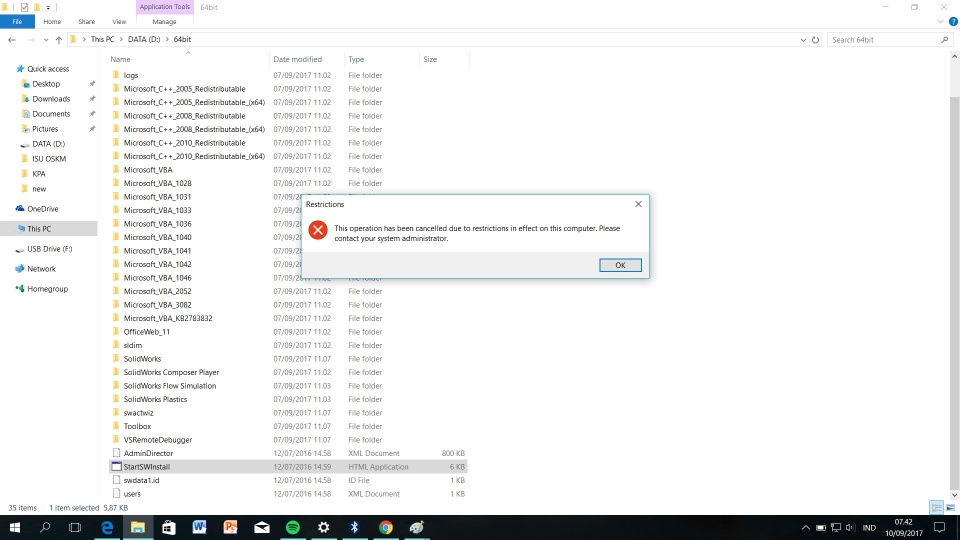Open taskbar search icon
Screen dimensions: 960x540
[x=45, y=527]
